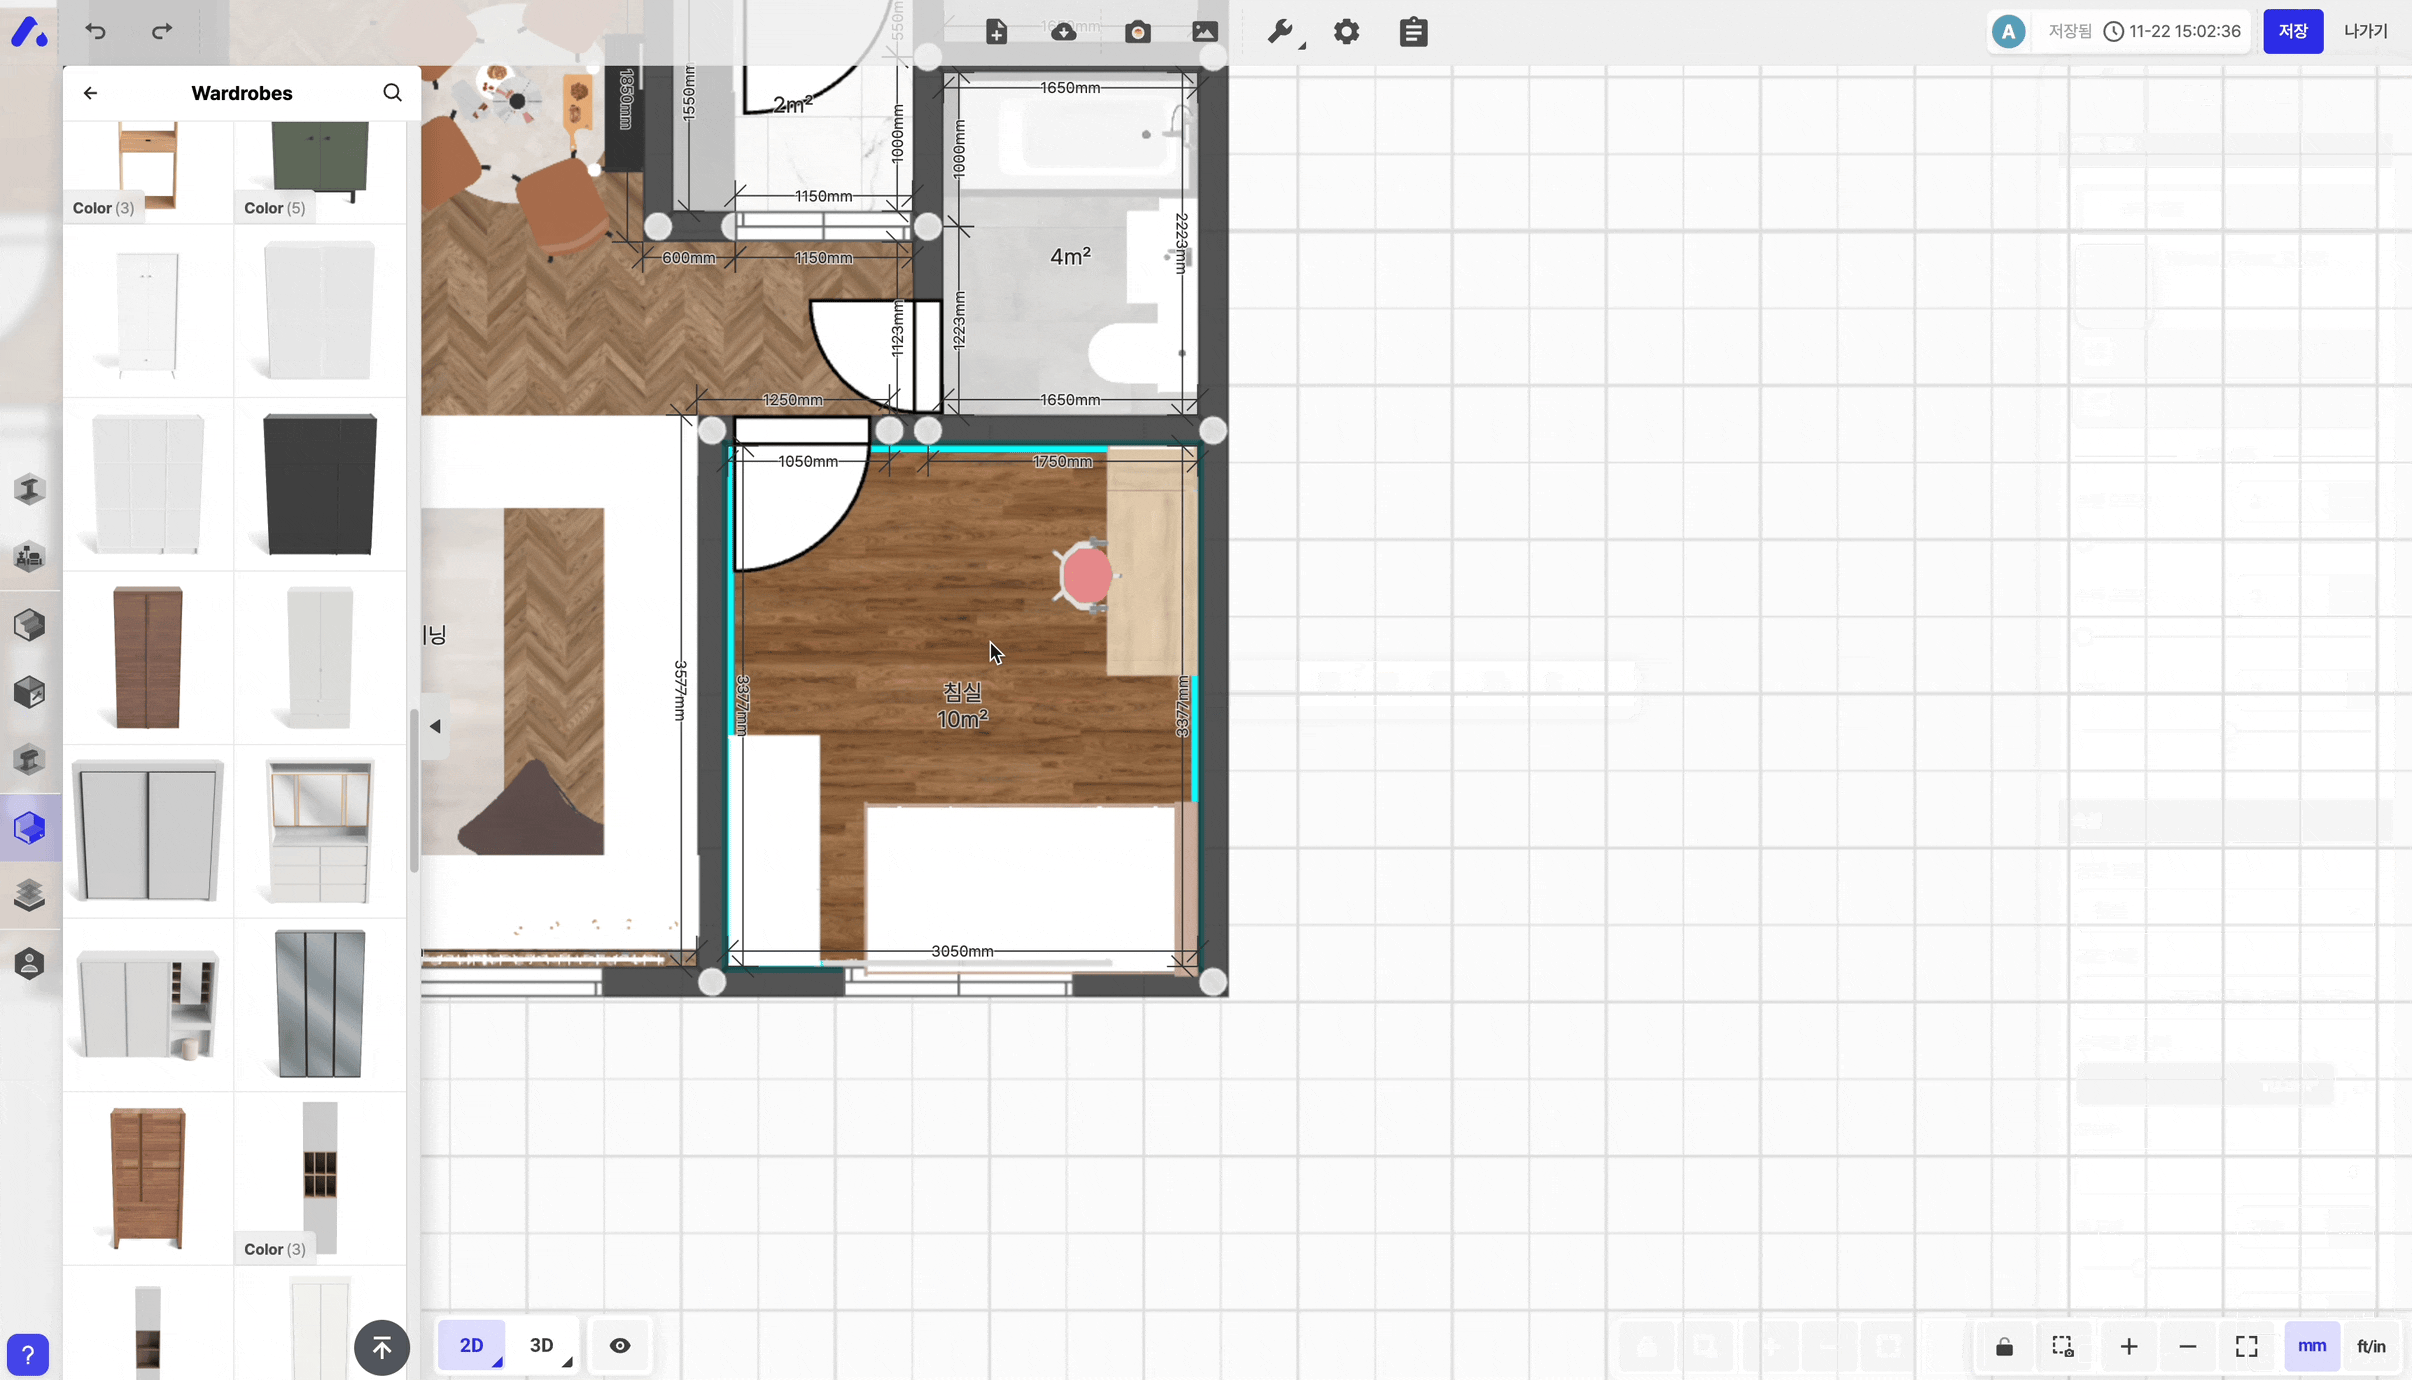Open the box with wrench sidebar icon
2412x1380 pixels.
(30, 692)
